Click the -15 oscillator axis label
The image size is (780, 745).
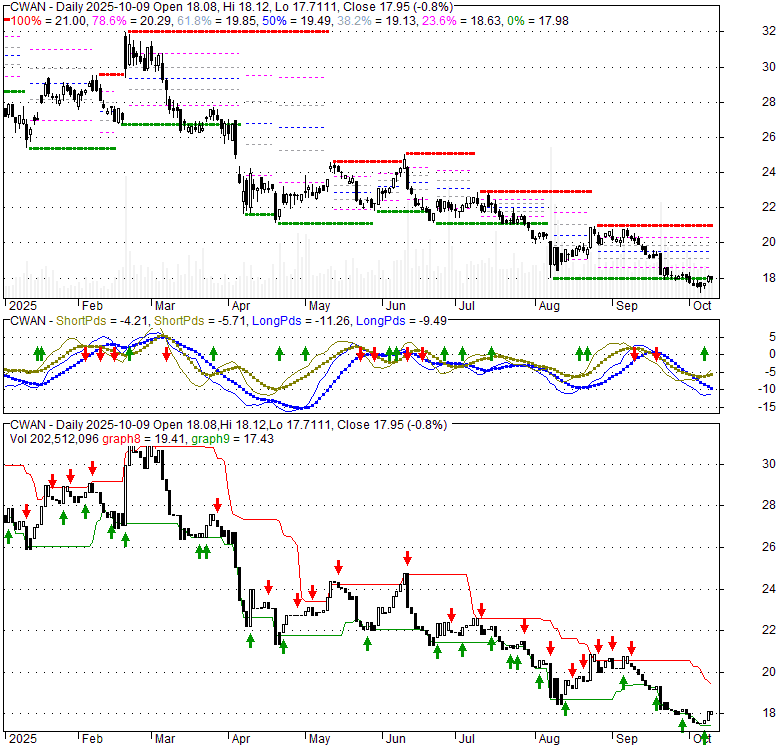(767, 407)
